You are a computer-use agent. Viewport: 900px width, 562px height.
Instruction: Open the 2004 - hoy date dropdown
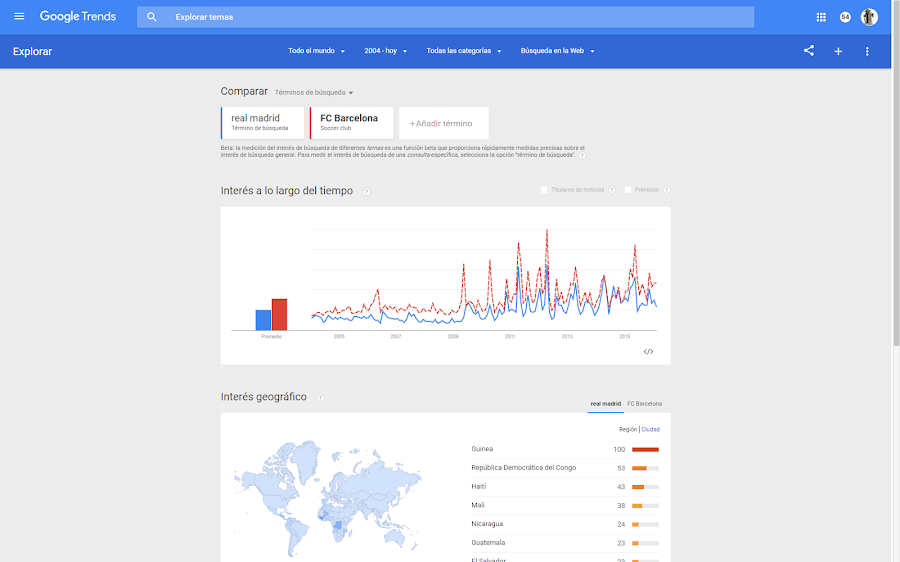coord(386,51)
